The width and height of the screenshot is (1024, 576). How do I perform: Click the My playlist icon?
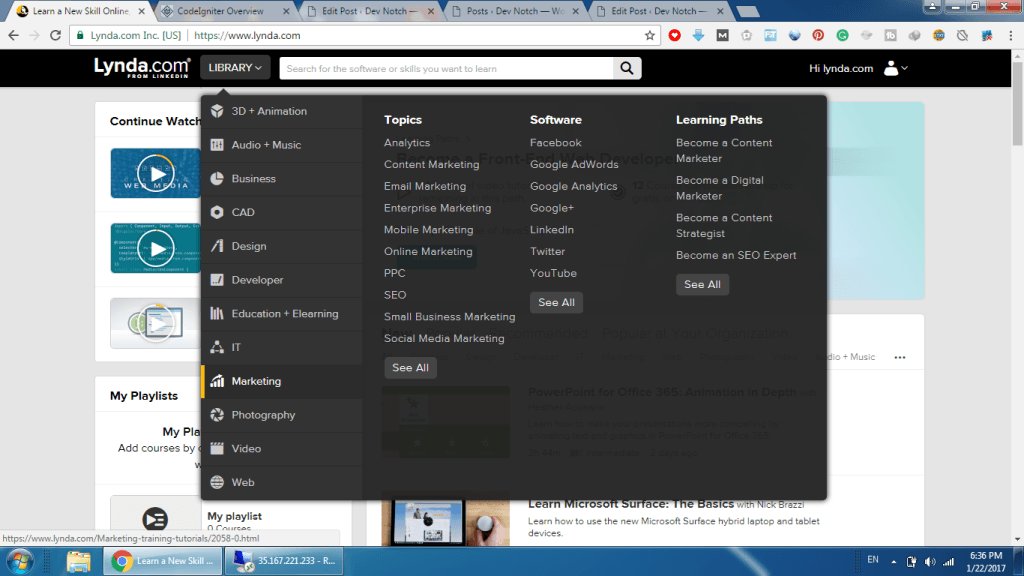point(155,519)
